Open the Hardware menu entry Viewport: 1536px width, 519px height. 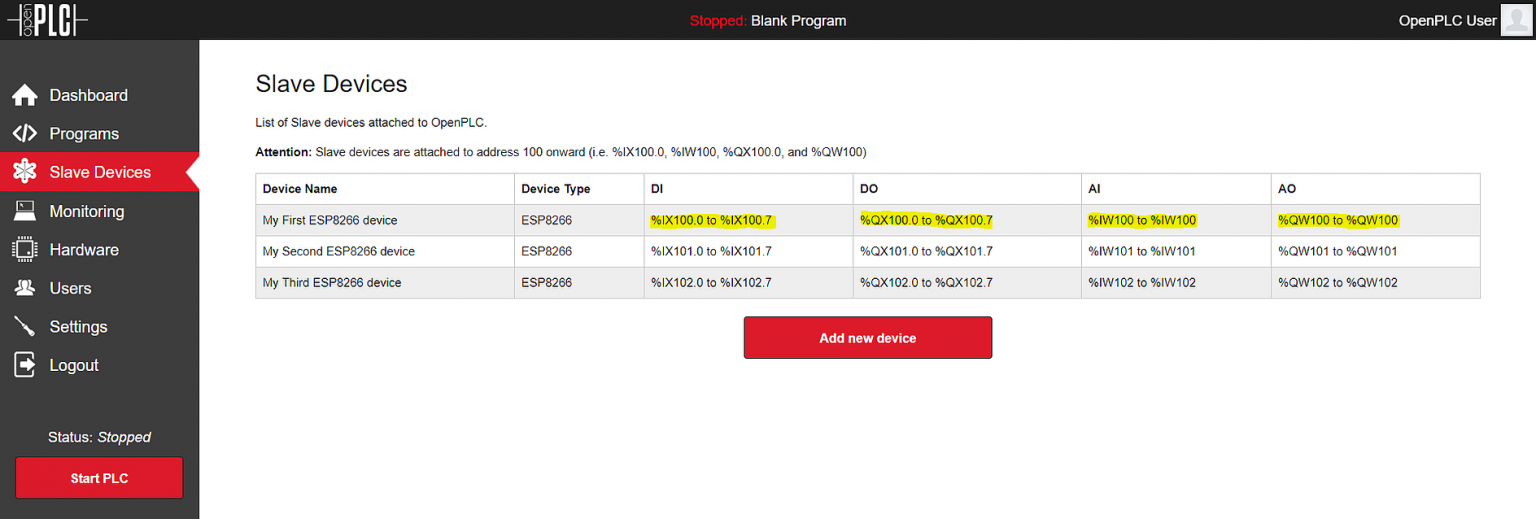pyautogui.click(x=84, y=250)
